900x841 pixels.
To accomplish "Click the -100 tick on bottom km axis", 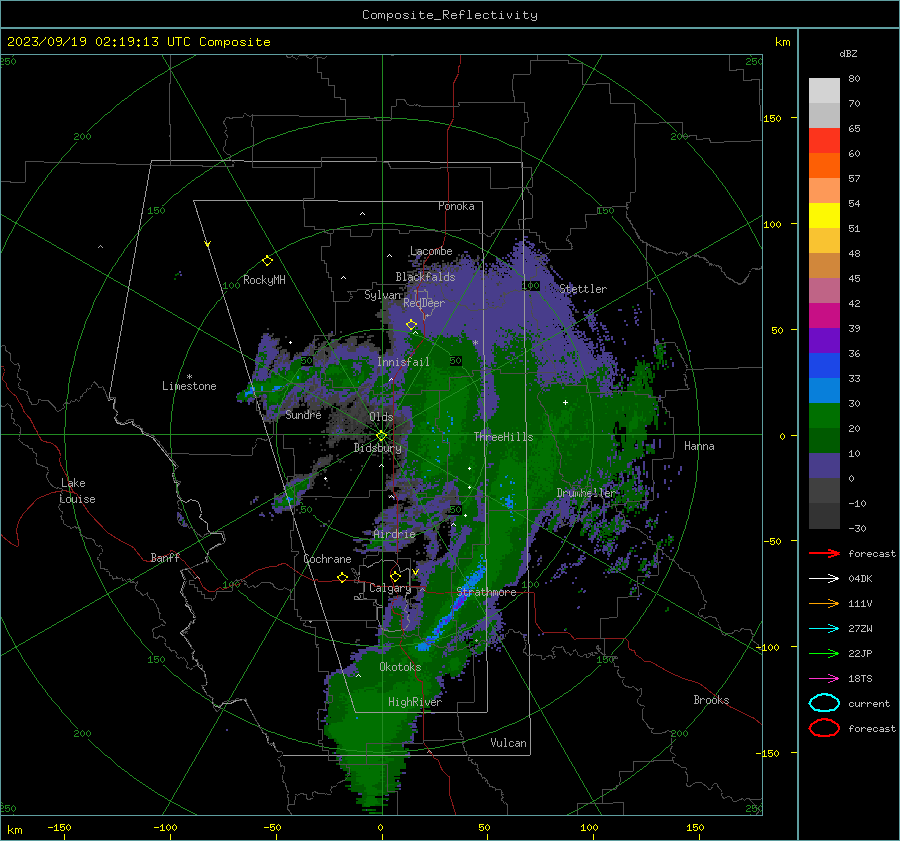I will [165, 827].
